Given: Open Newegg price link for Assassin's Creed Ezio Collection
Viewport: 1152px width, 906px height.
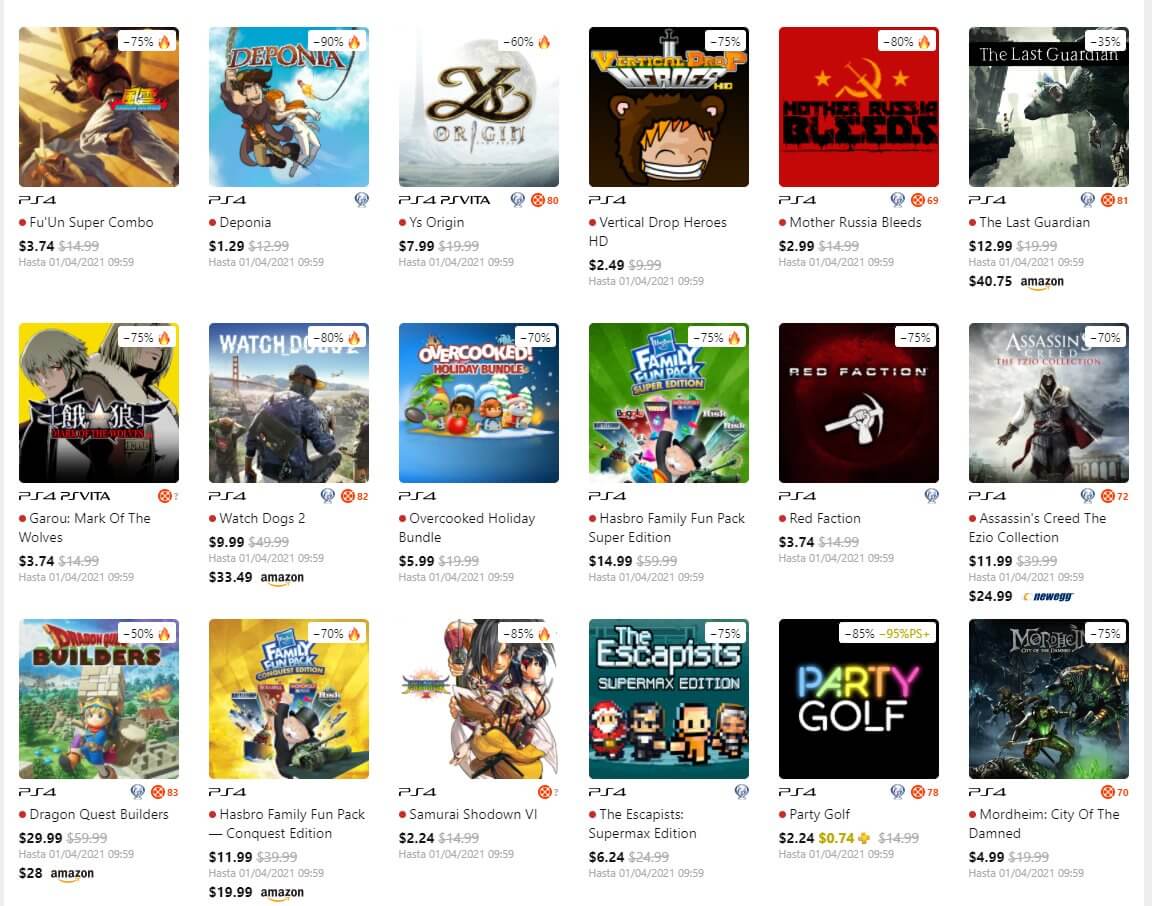Looking at the screenshot, I should click(1021, 596).
